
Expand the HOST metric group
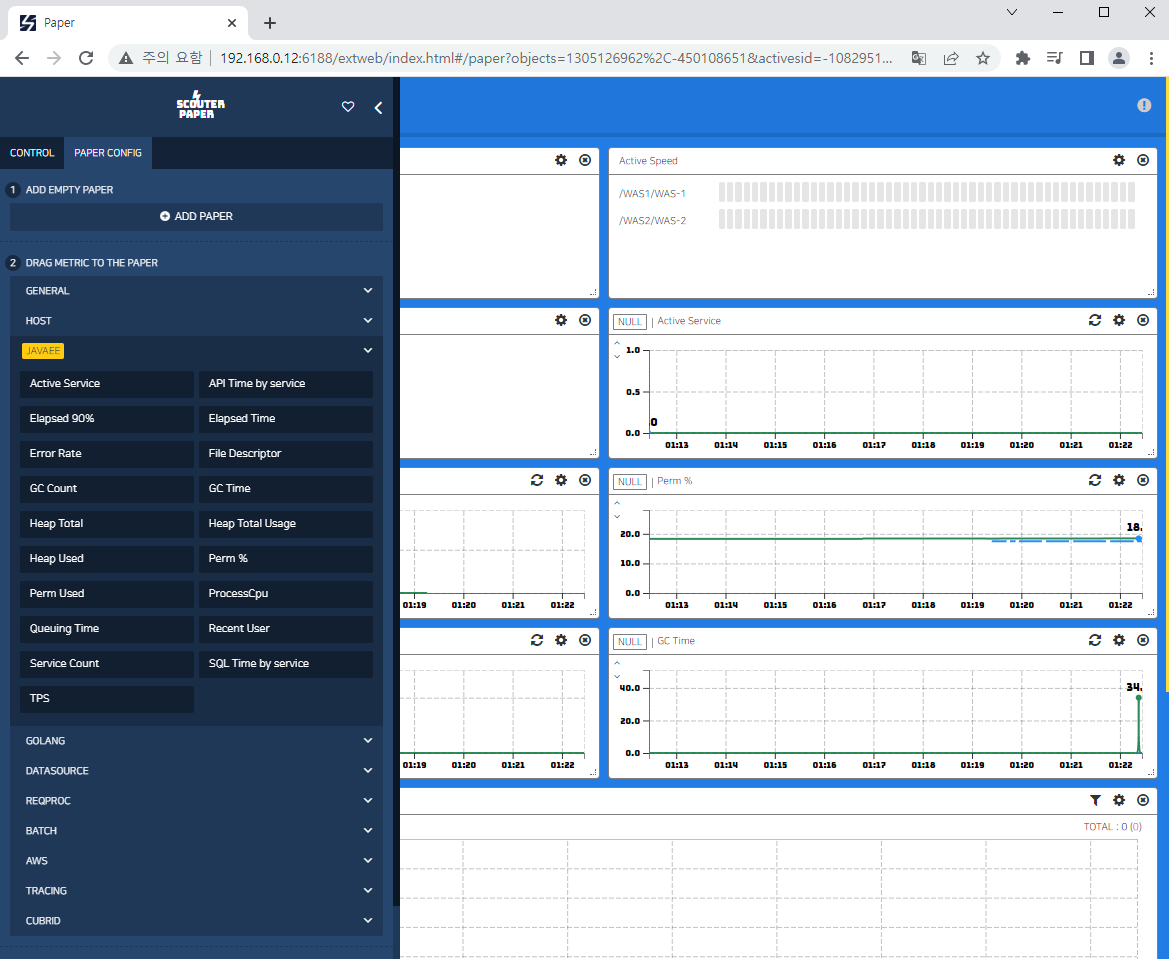[x=196, y=321]
